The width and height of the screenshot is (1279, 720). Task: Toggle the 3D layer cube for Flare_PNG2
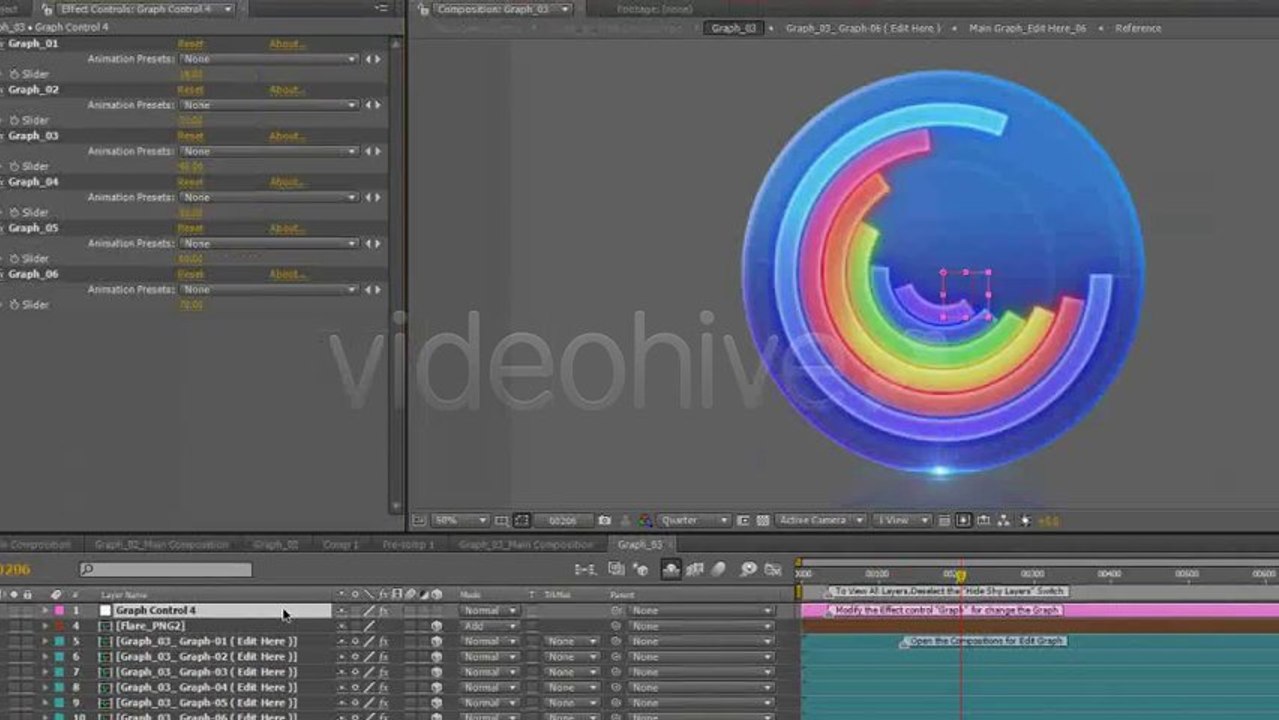point(437,626)
